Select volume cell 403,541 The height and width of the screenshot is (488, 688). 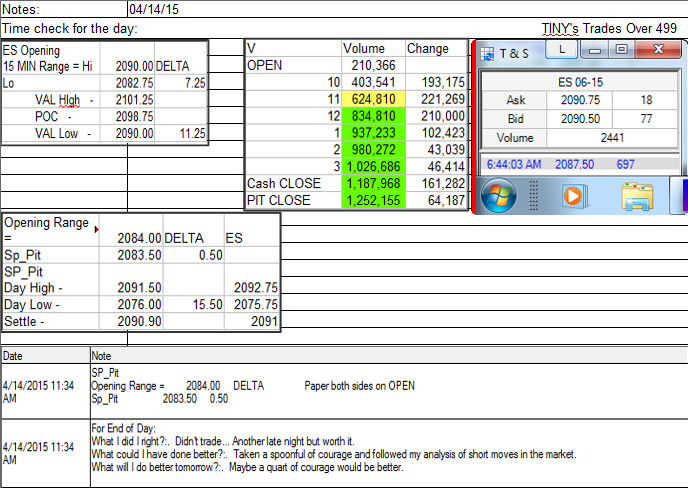(373, 82)
